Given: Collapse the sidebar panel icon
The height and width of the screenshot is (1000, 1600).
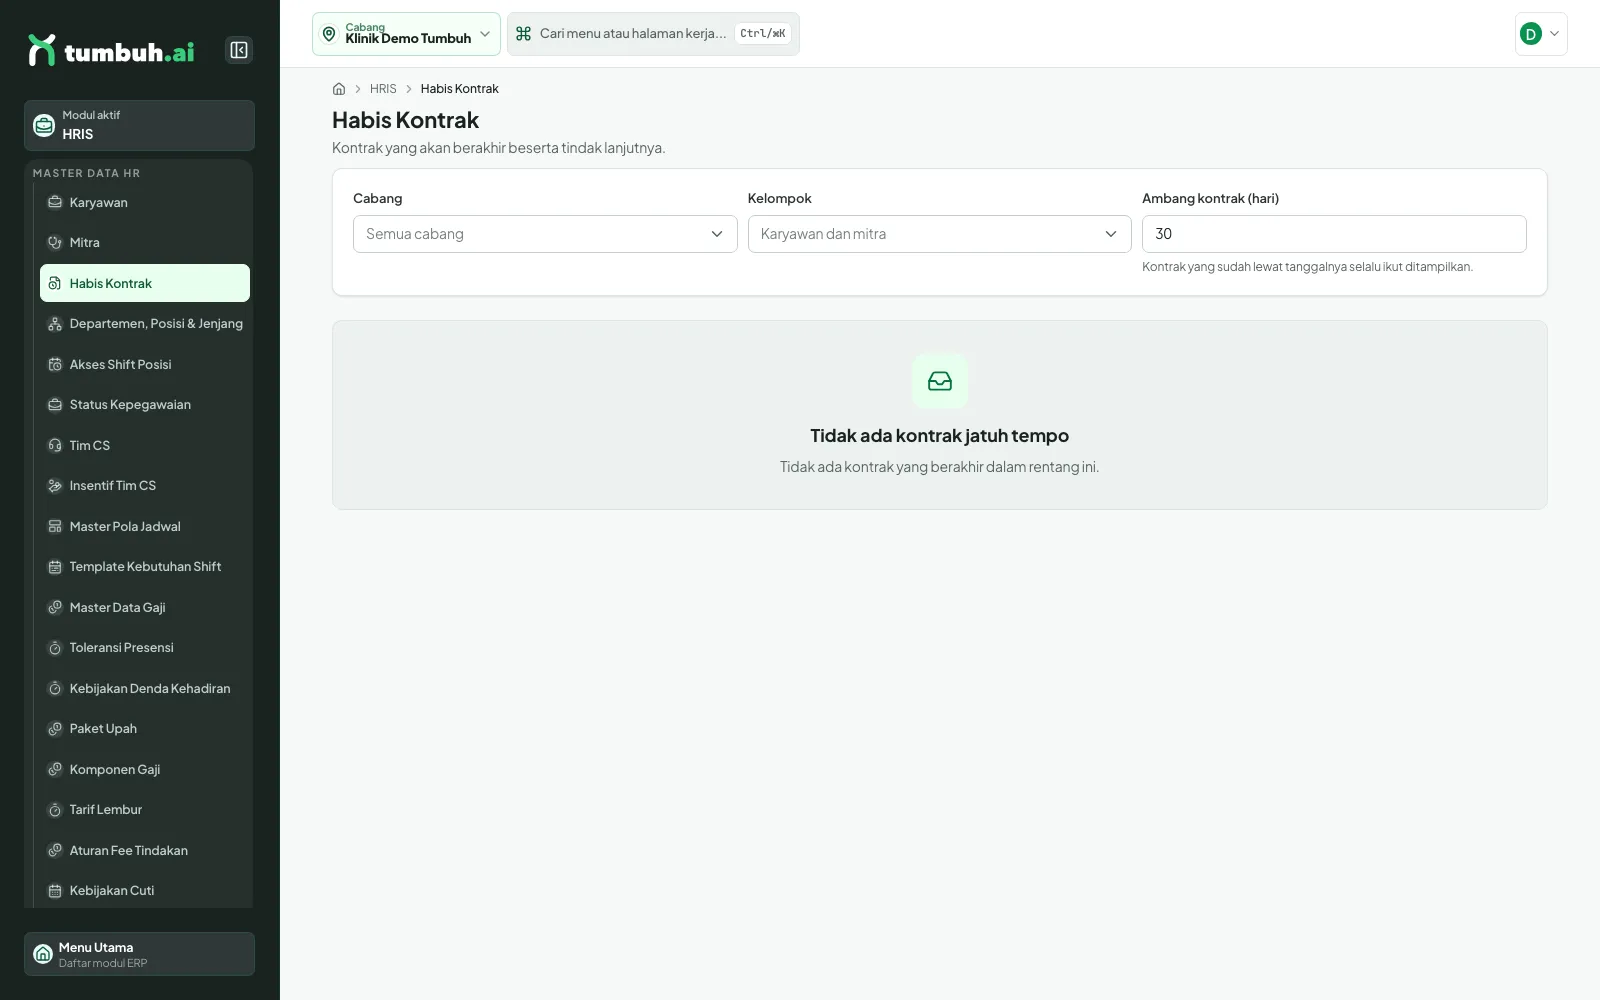Looking at the screenshot, I should tap(239, 50).
